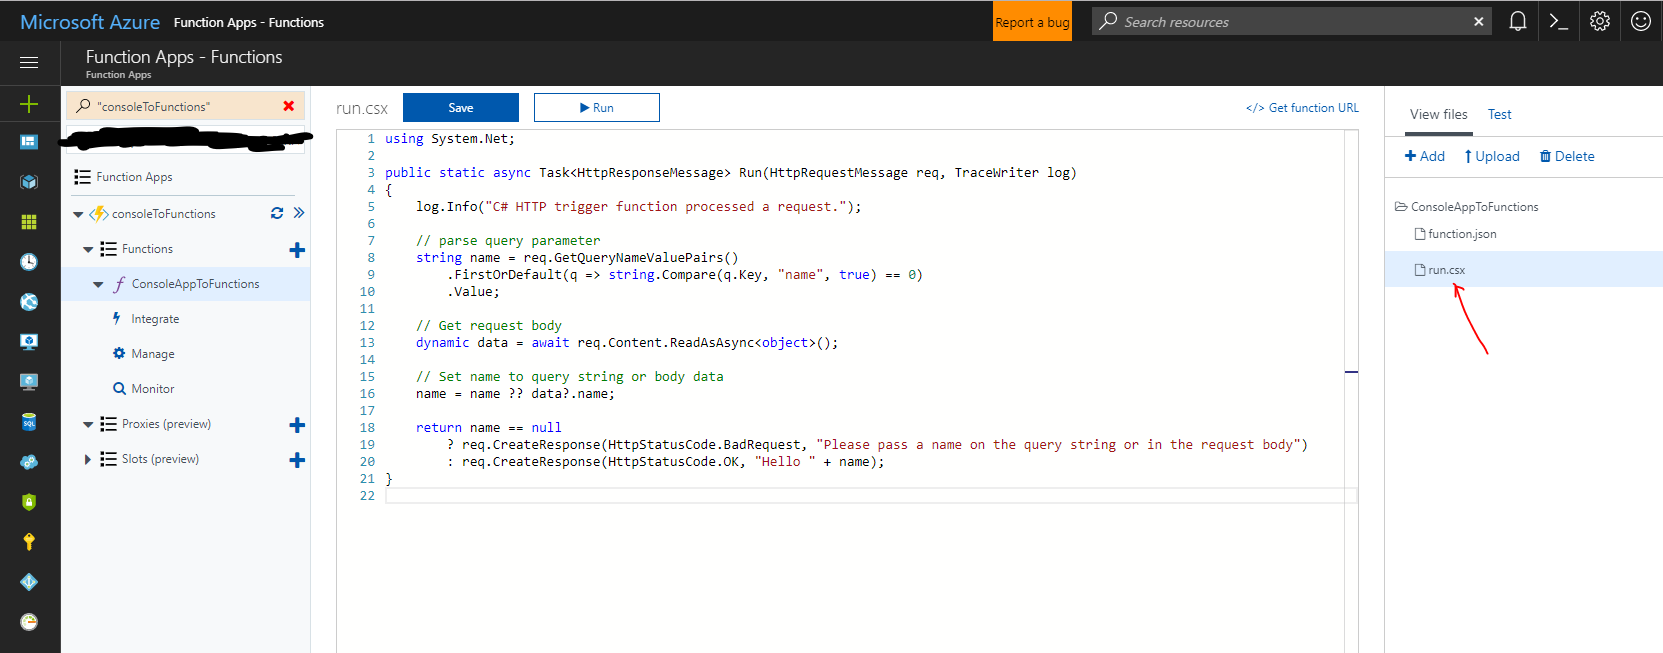Open the Dashboard icon in the left sidebar
The width and height of the screenshot is (1663, 653).
pyautogui.click(x=29, y=142)
